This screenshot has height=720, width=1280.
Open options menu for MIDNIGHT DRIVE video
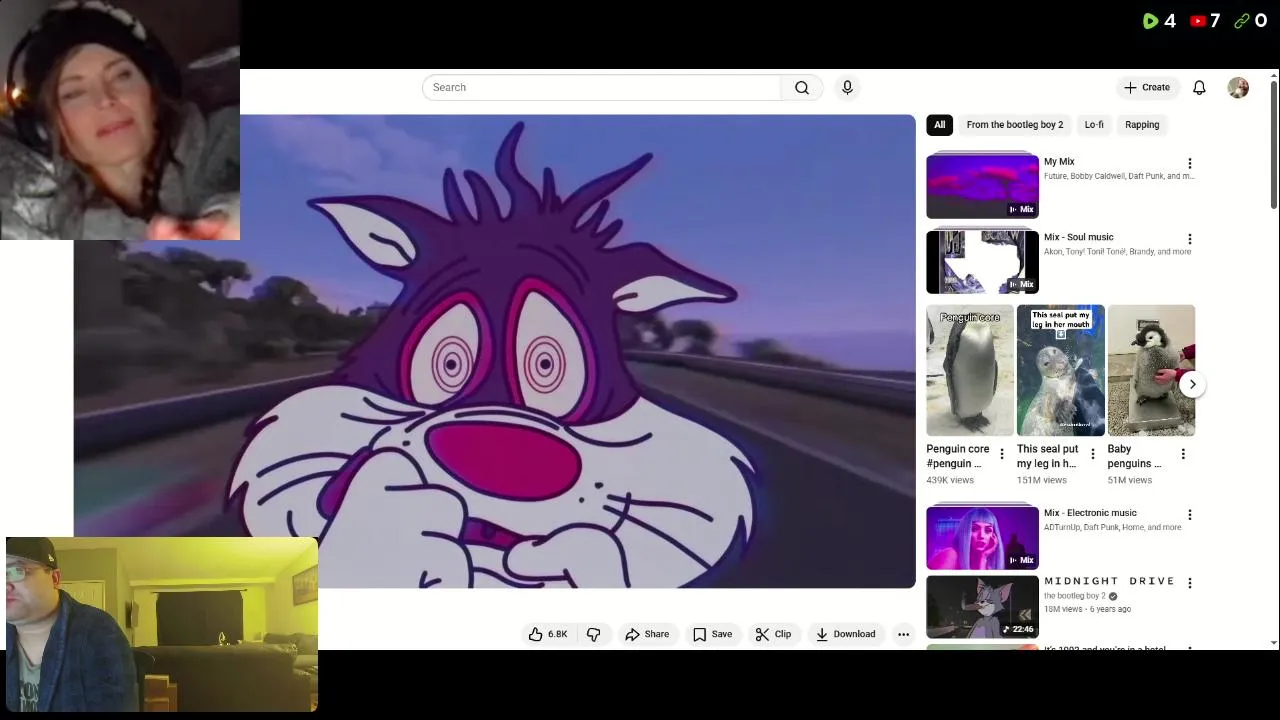[1189, 582]
